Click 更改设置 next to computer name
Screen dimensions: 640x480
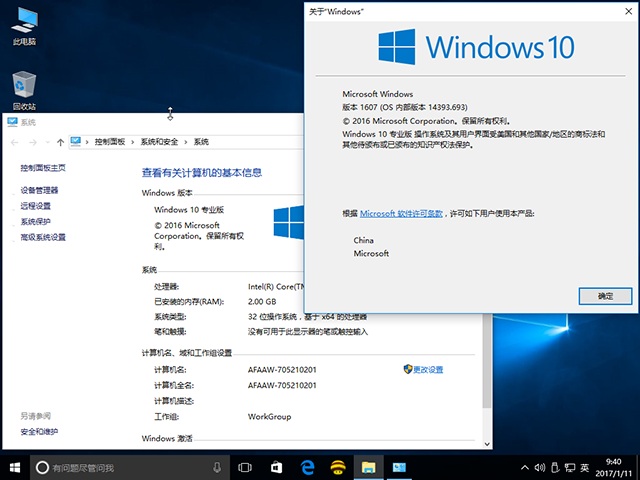click(x=428, y=369)
